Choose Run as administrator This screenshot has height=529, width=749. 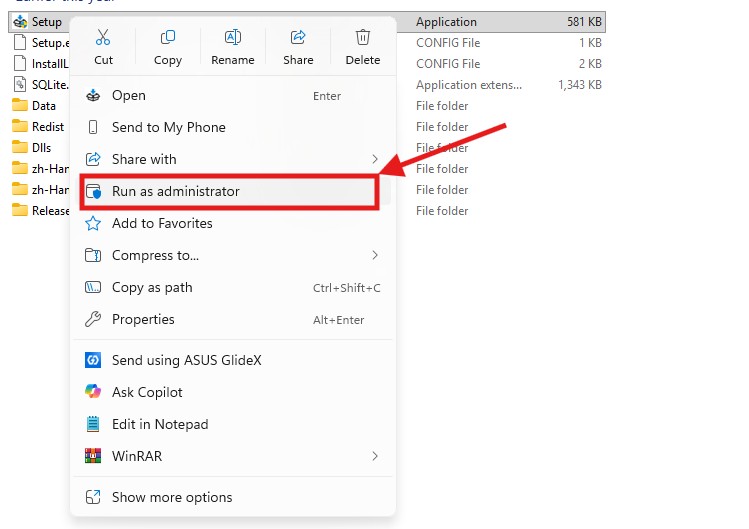coord(233,191)
